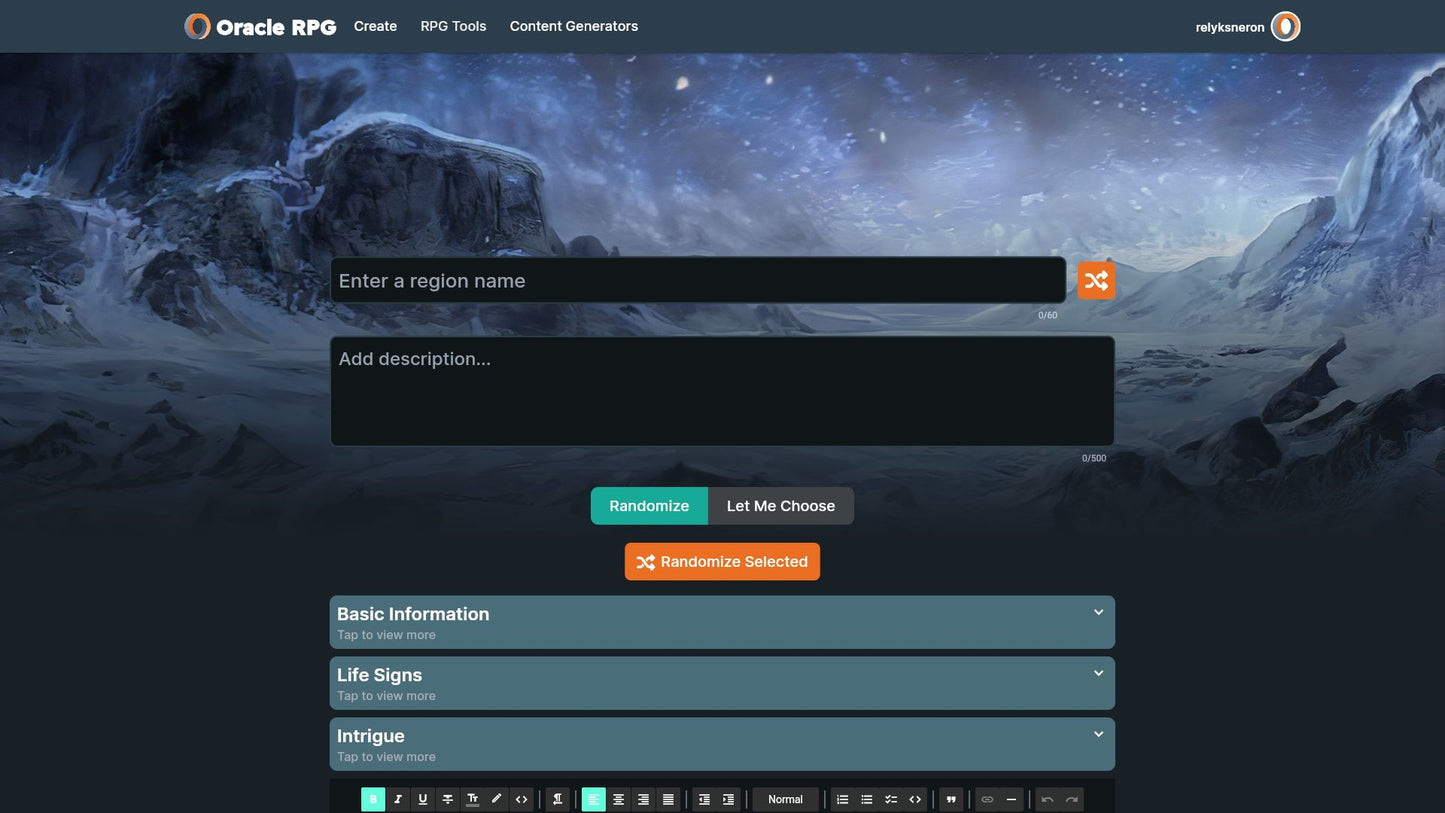1445x813 pixels.
Task: Toggle bold formatting off
Action: point(372,799)
